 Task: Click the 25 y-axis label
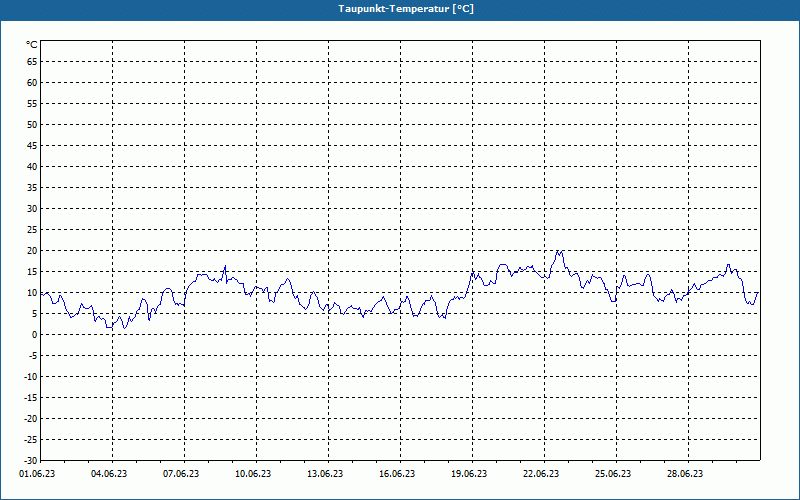pos(32,230)
